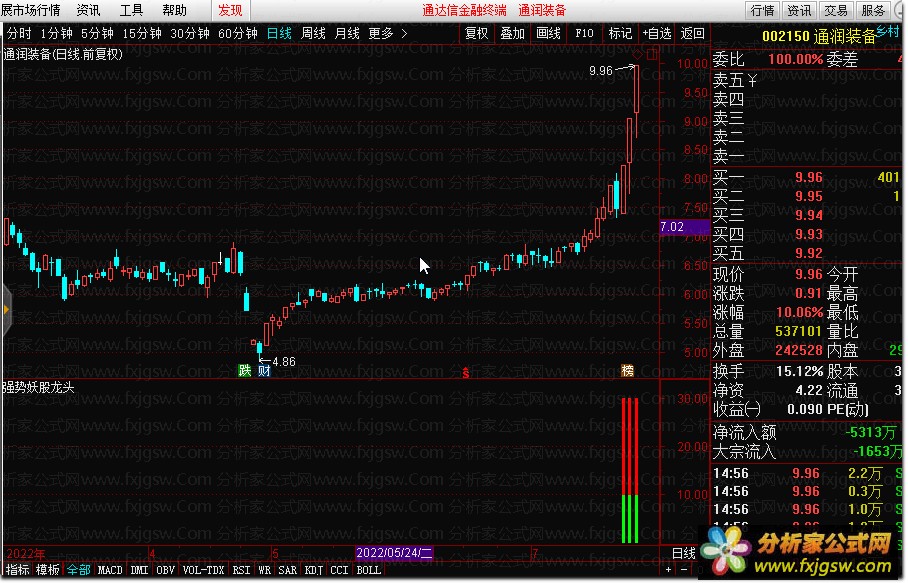Add stock via +自选 button
Image resolution: width=908 pixels, height=583 pixels.
pyautogui.click(x=657, y=34)
